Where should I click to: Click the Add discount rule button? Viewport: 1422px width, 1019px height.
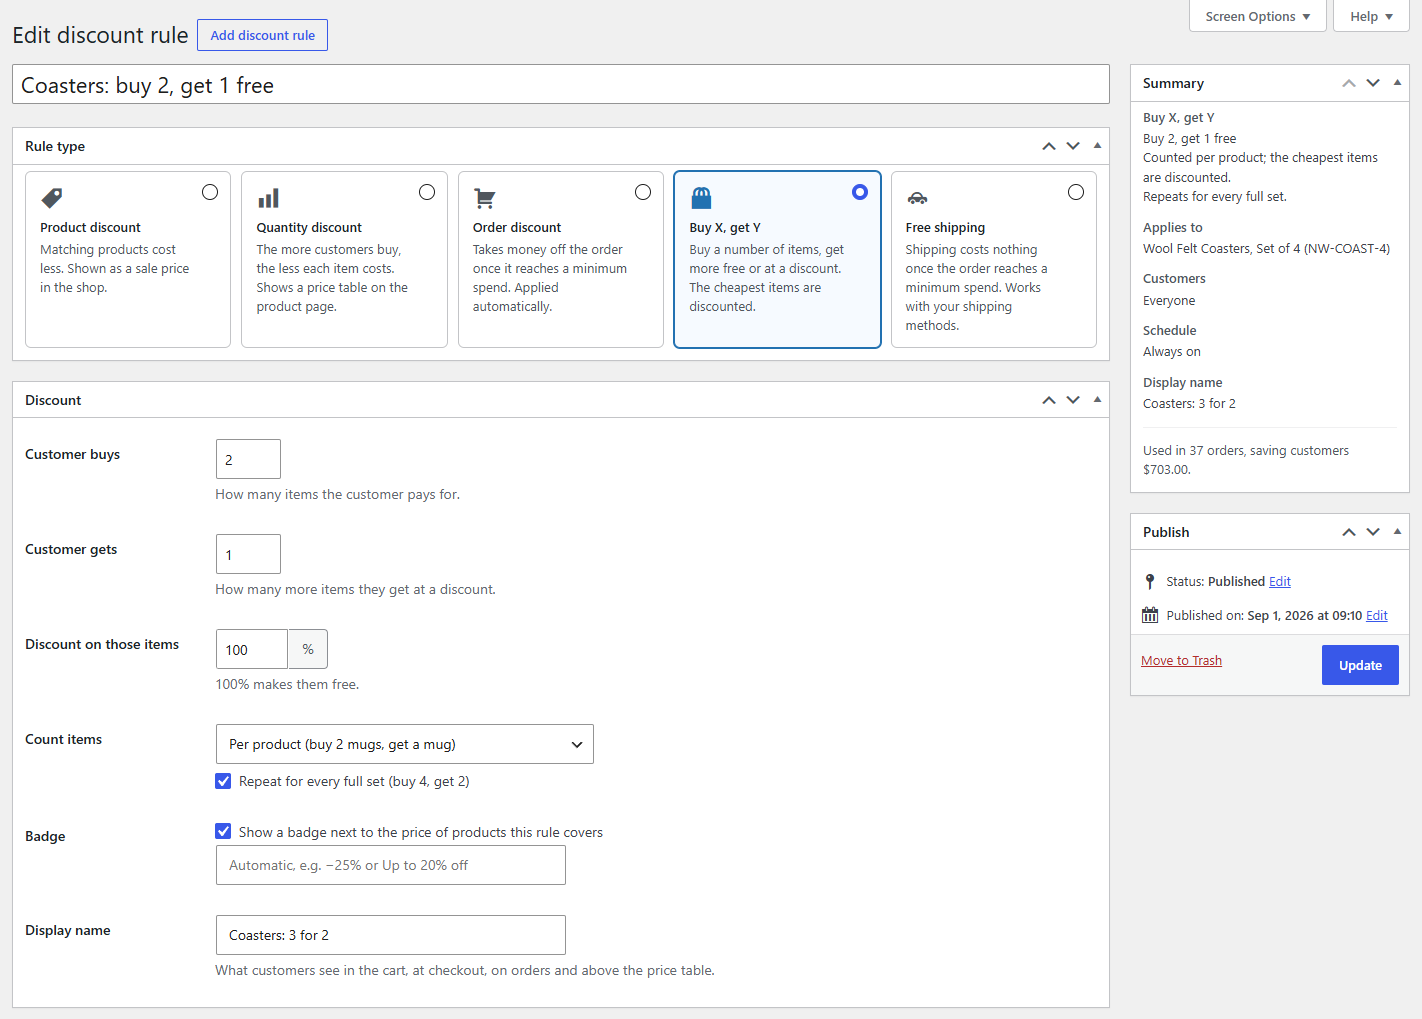pos(262,35)
